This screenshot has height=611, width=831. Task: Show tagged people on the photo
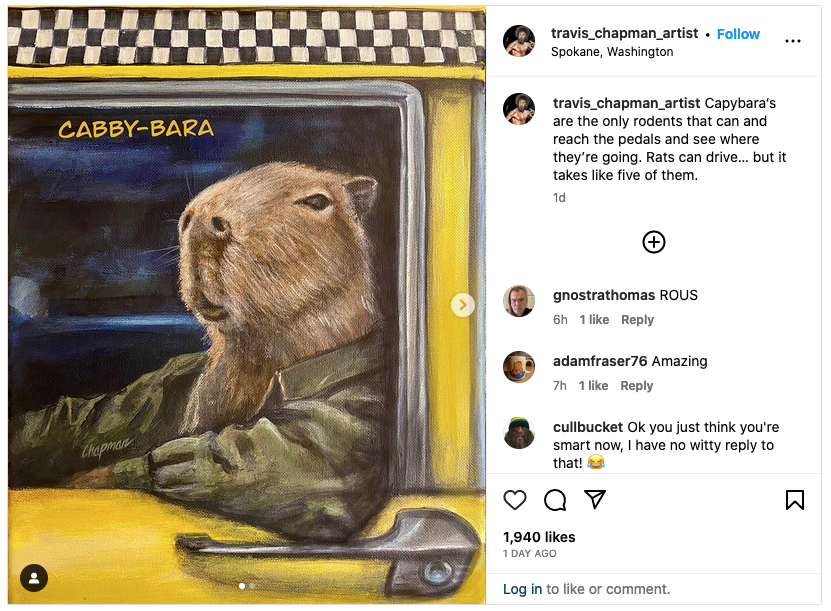pos(34,578)
